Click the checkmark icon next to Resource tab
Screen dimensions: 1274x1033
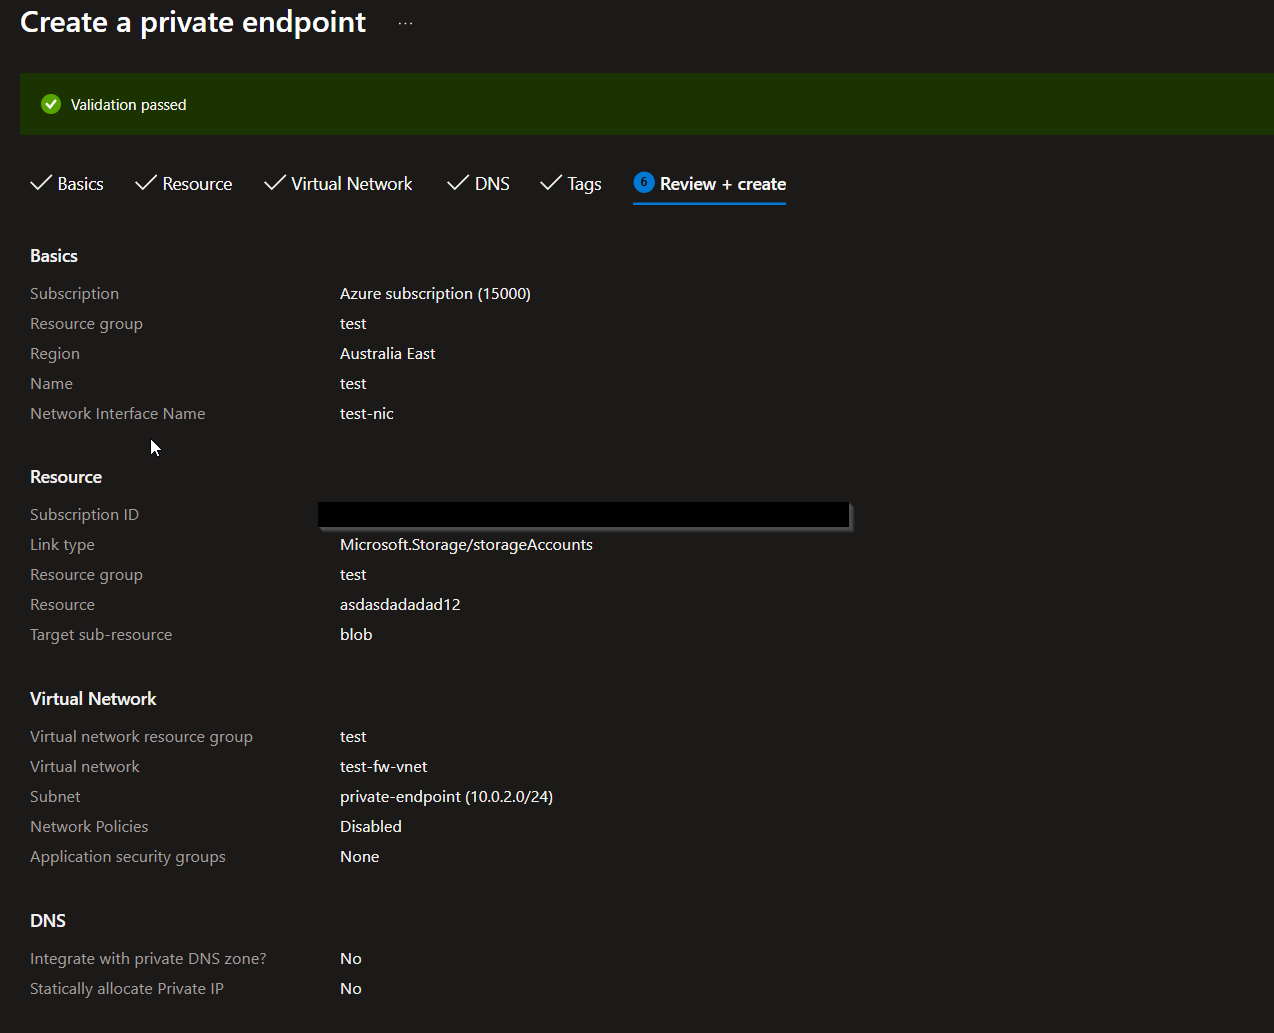coord(146,183)
